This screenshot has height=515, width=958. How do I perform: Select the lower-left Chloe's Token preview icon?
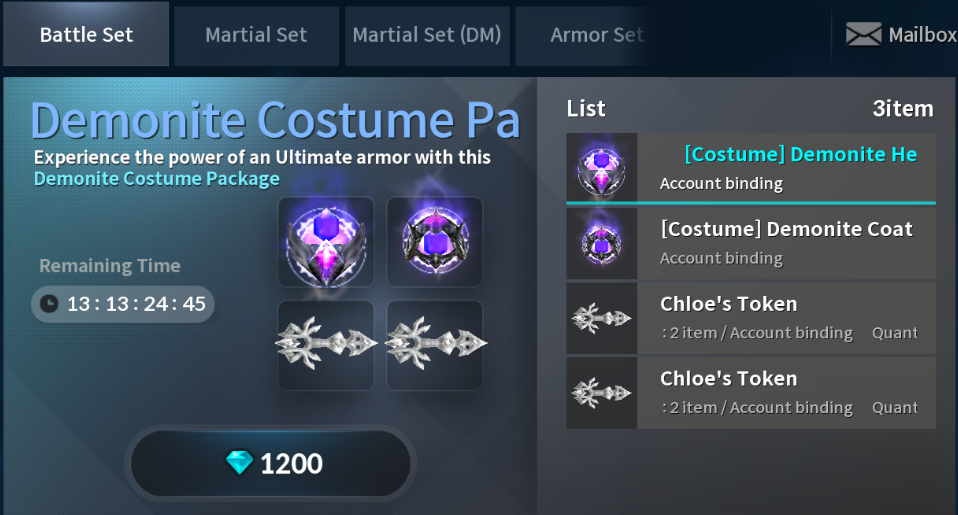[326, 345]
